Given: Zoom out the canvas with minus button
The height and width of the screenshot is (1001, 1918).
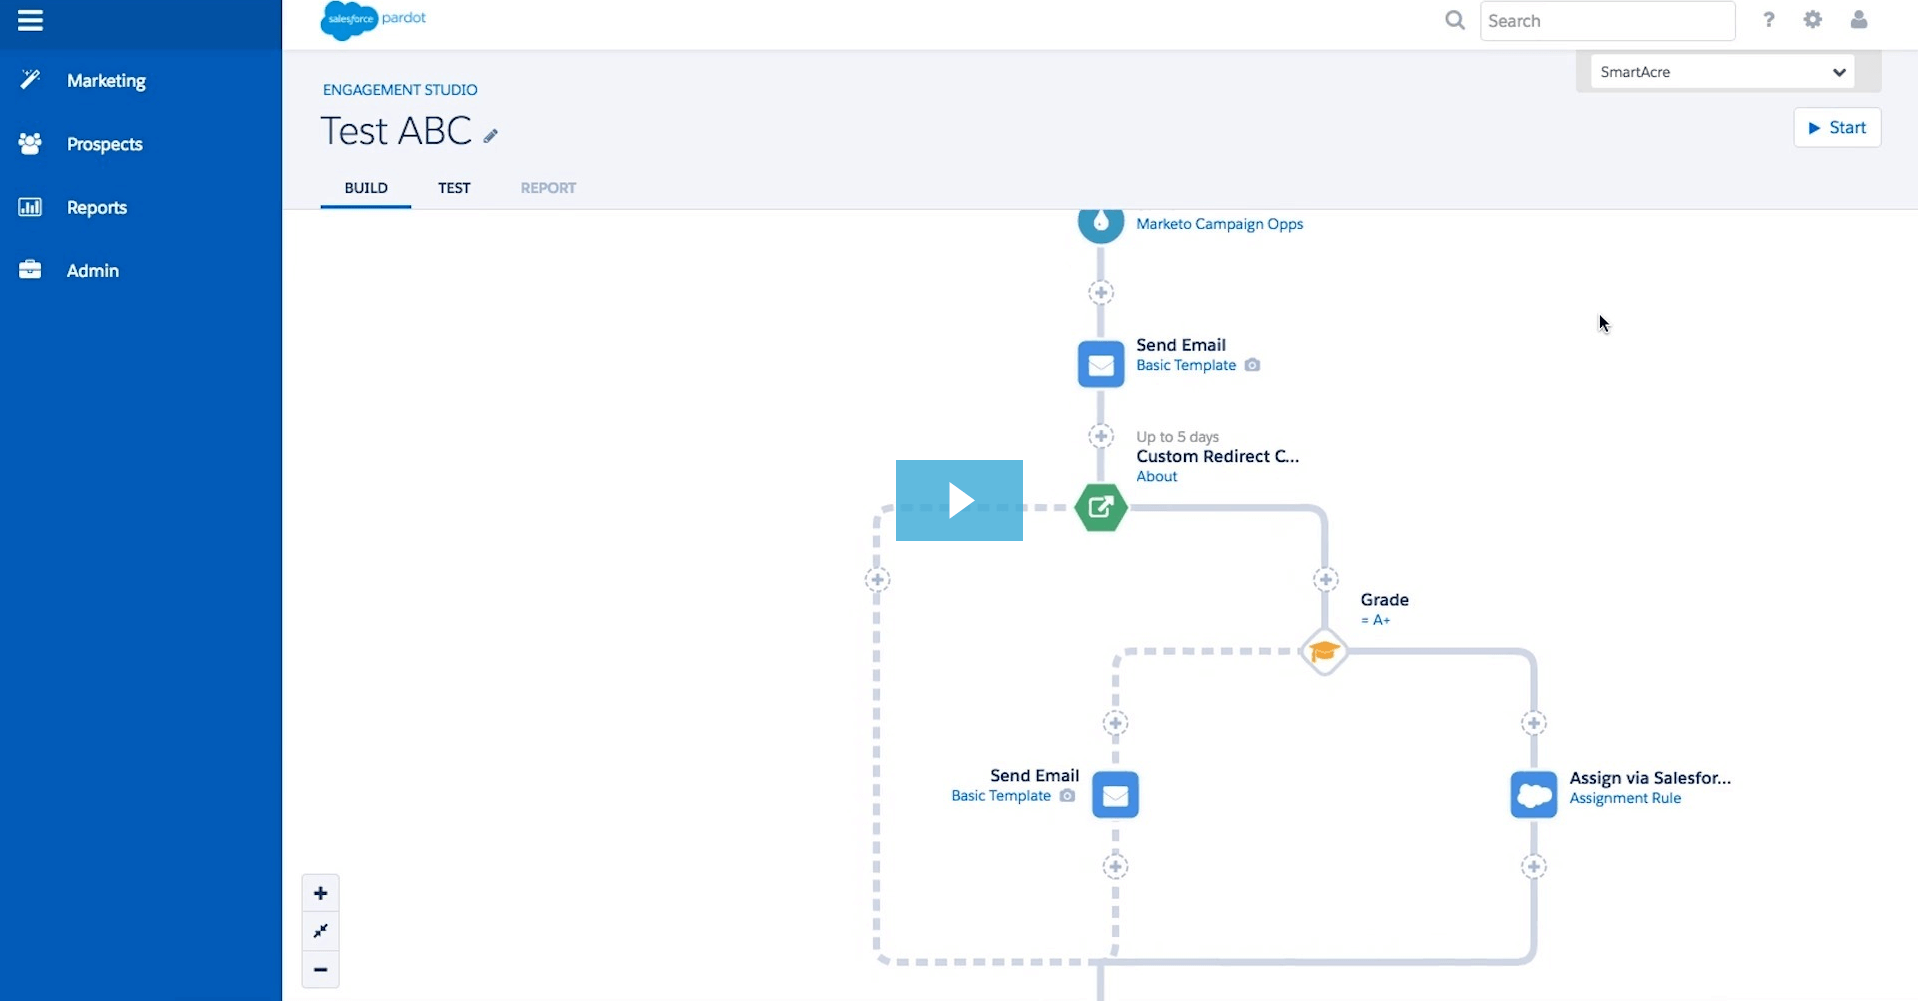Looking at the screenshot, I should (x=320, y=970).
